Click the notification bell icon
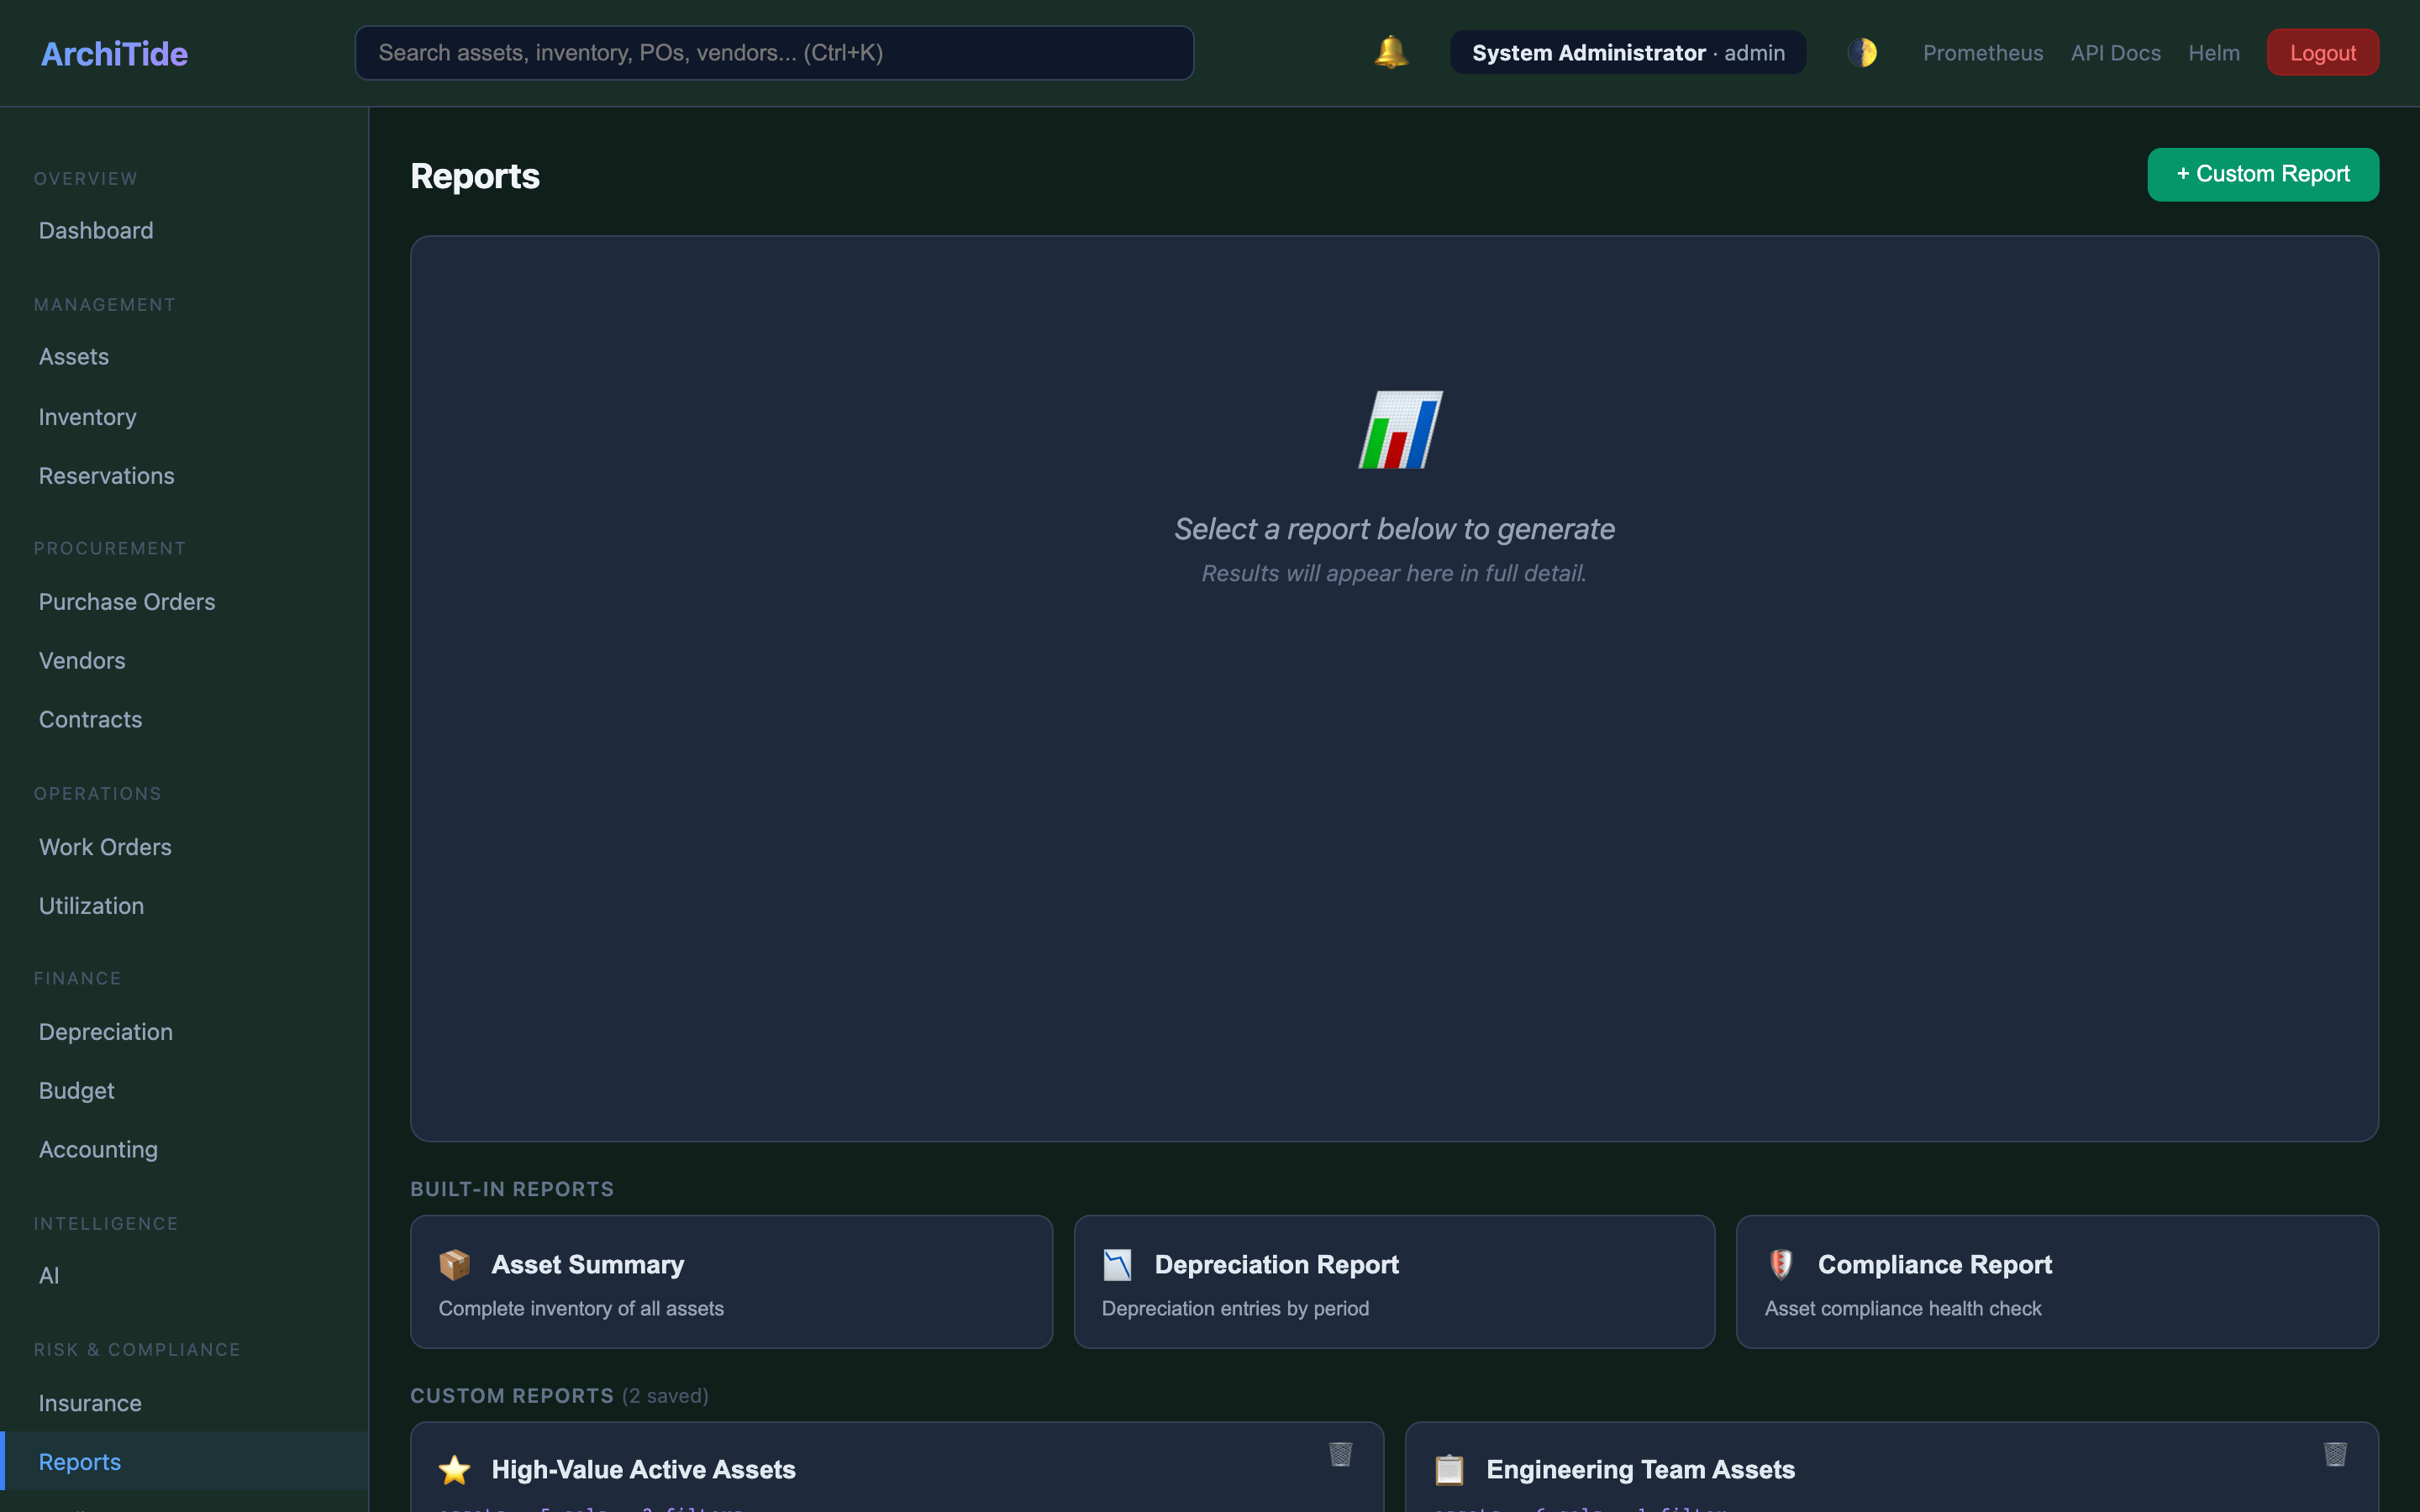The height and width of the screenshot is (1512, 2420). [1389, 52]
